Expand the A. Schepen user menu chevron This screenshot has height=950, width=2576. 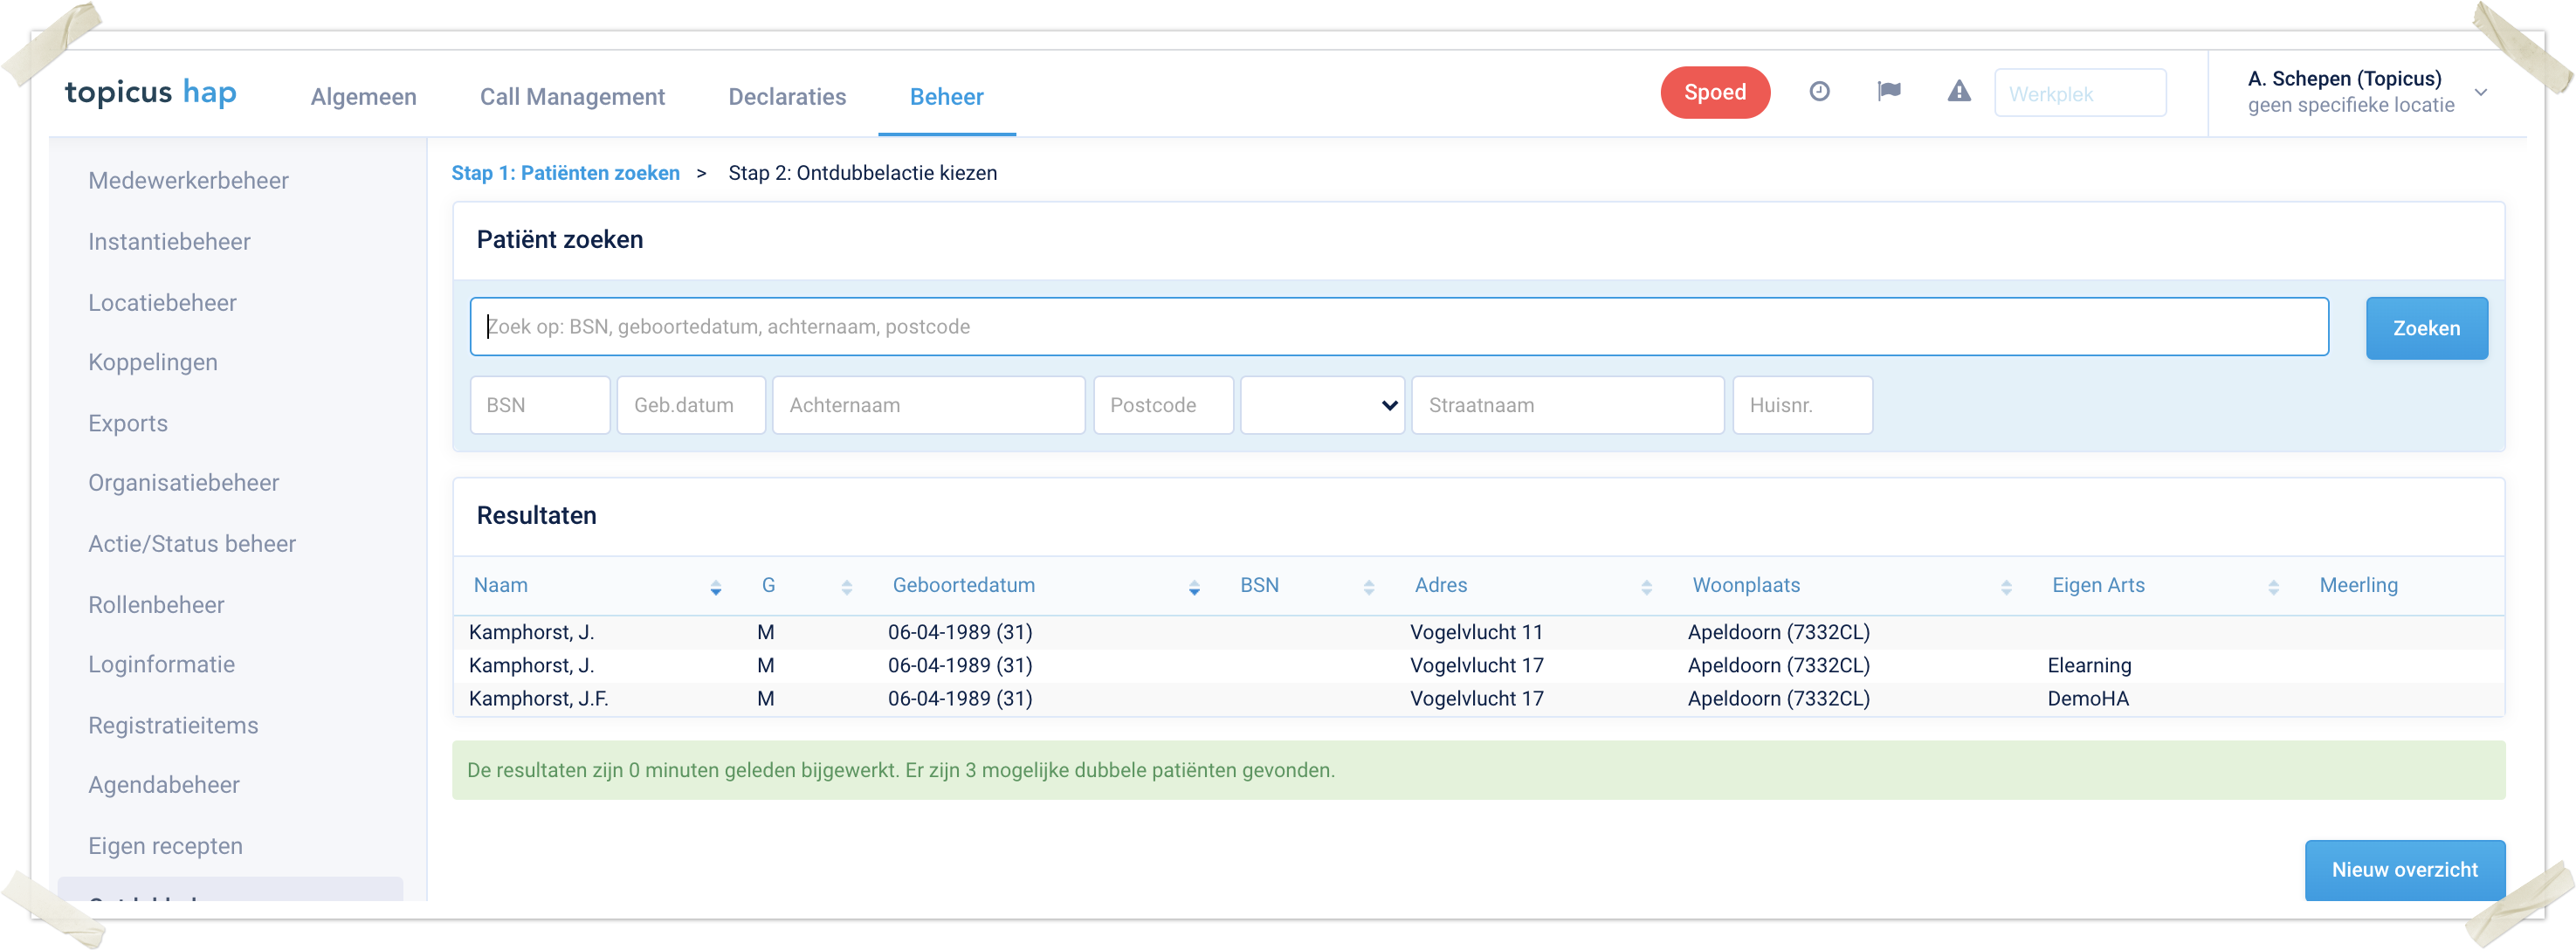coord(2480,92)
